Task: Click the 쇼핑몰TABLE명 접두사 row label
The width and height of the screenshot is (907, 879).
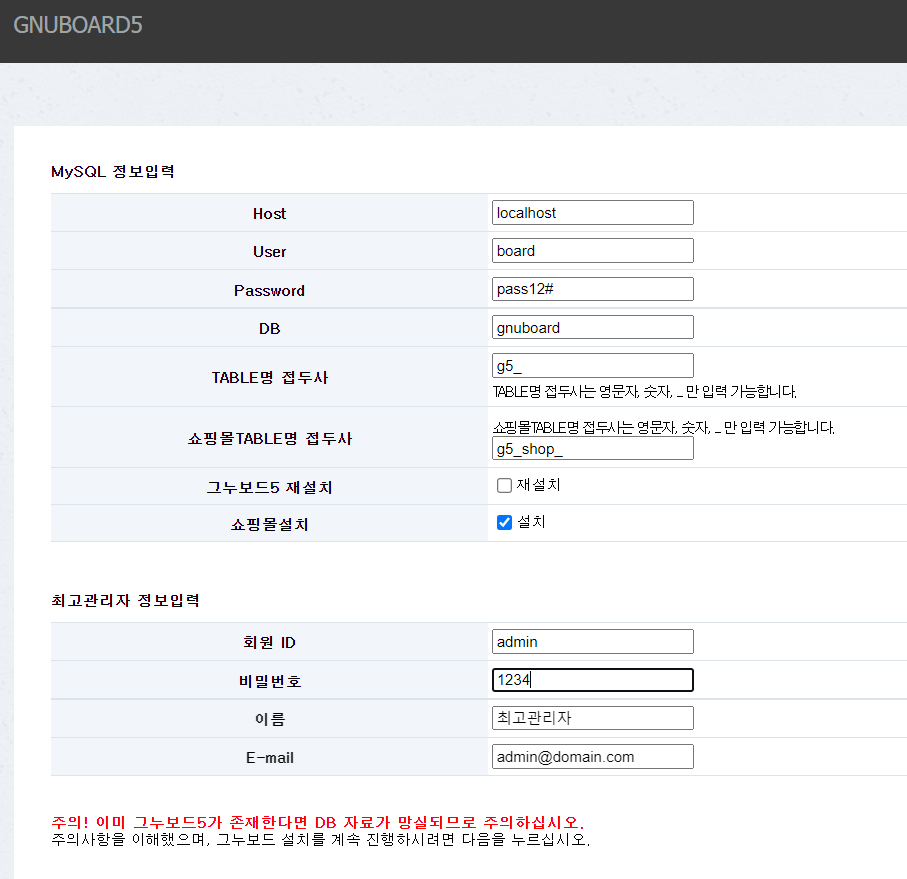Action: pyautogui.click(x=270, y=439)
